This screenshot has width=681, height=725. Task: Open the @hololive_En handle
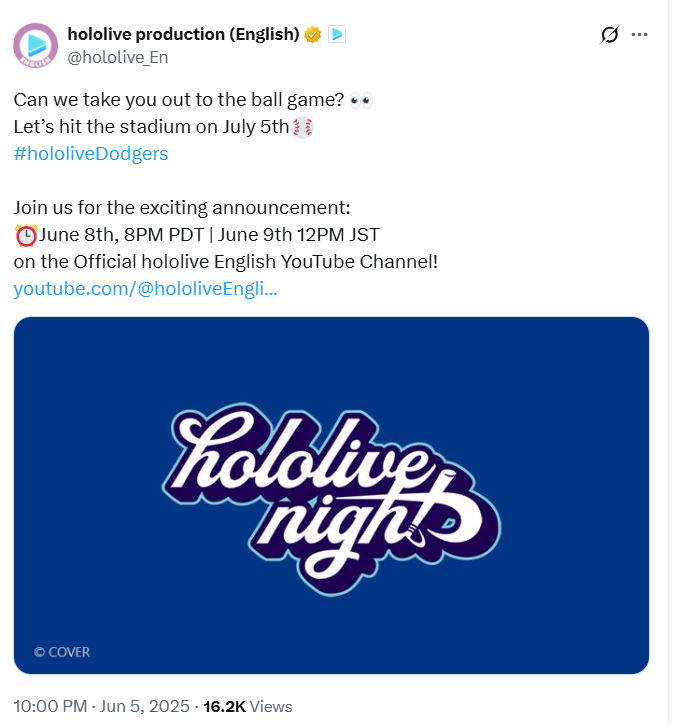pyautogui.click(x=118, y=57)
